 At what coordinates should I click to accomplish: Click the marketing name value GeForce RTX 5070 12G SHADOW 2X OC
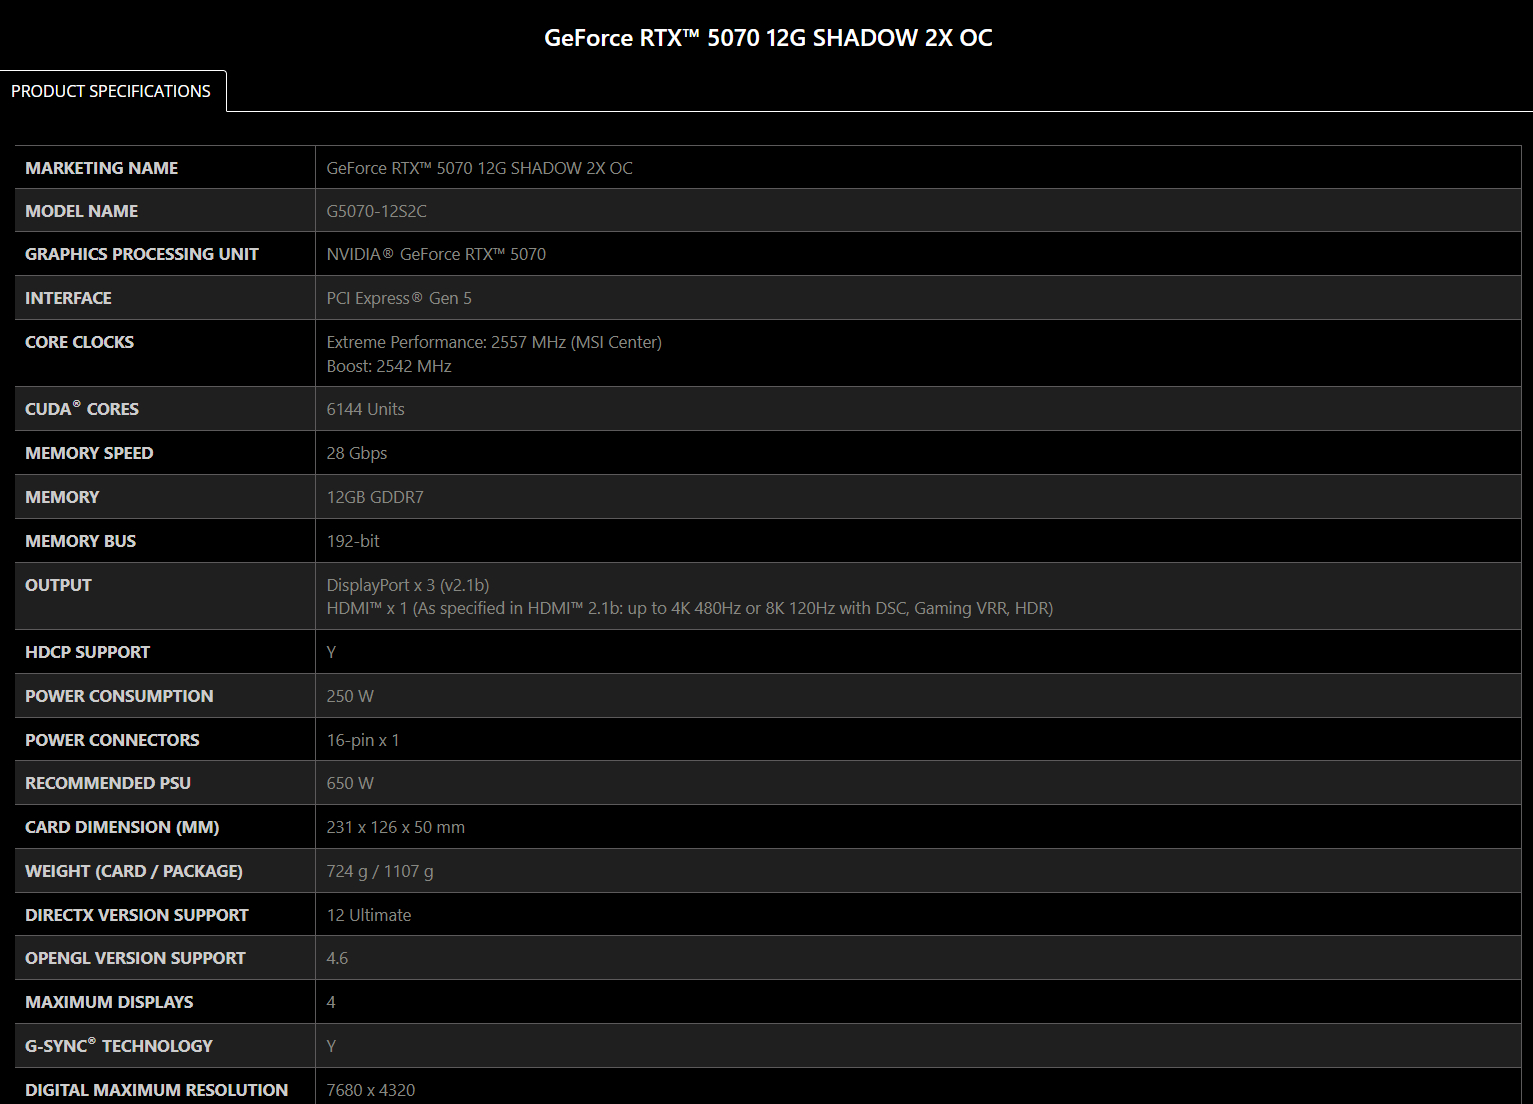[480, 168]
